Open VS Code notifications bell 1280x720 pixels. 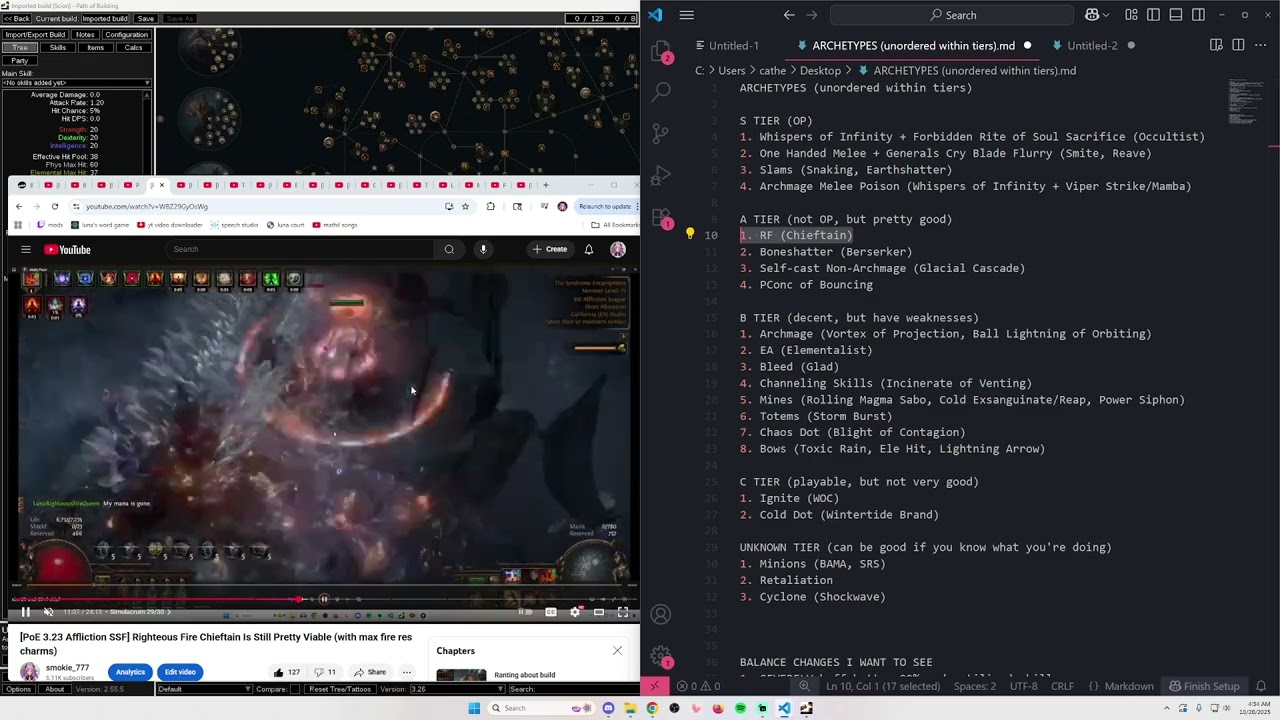(x=1261, y=686)
